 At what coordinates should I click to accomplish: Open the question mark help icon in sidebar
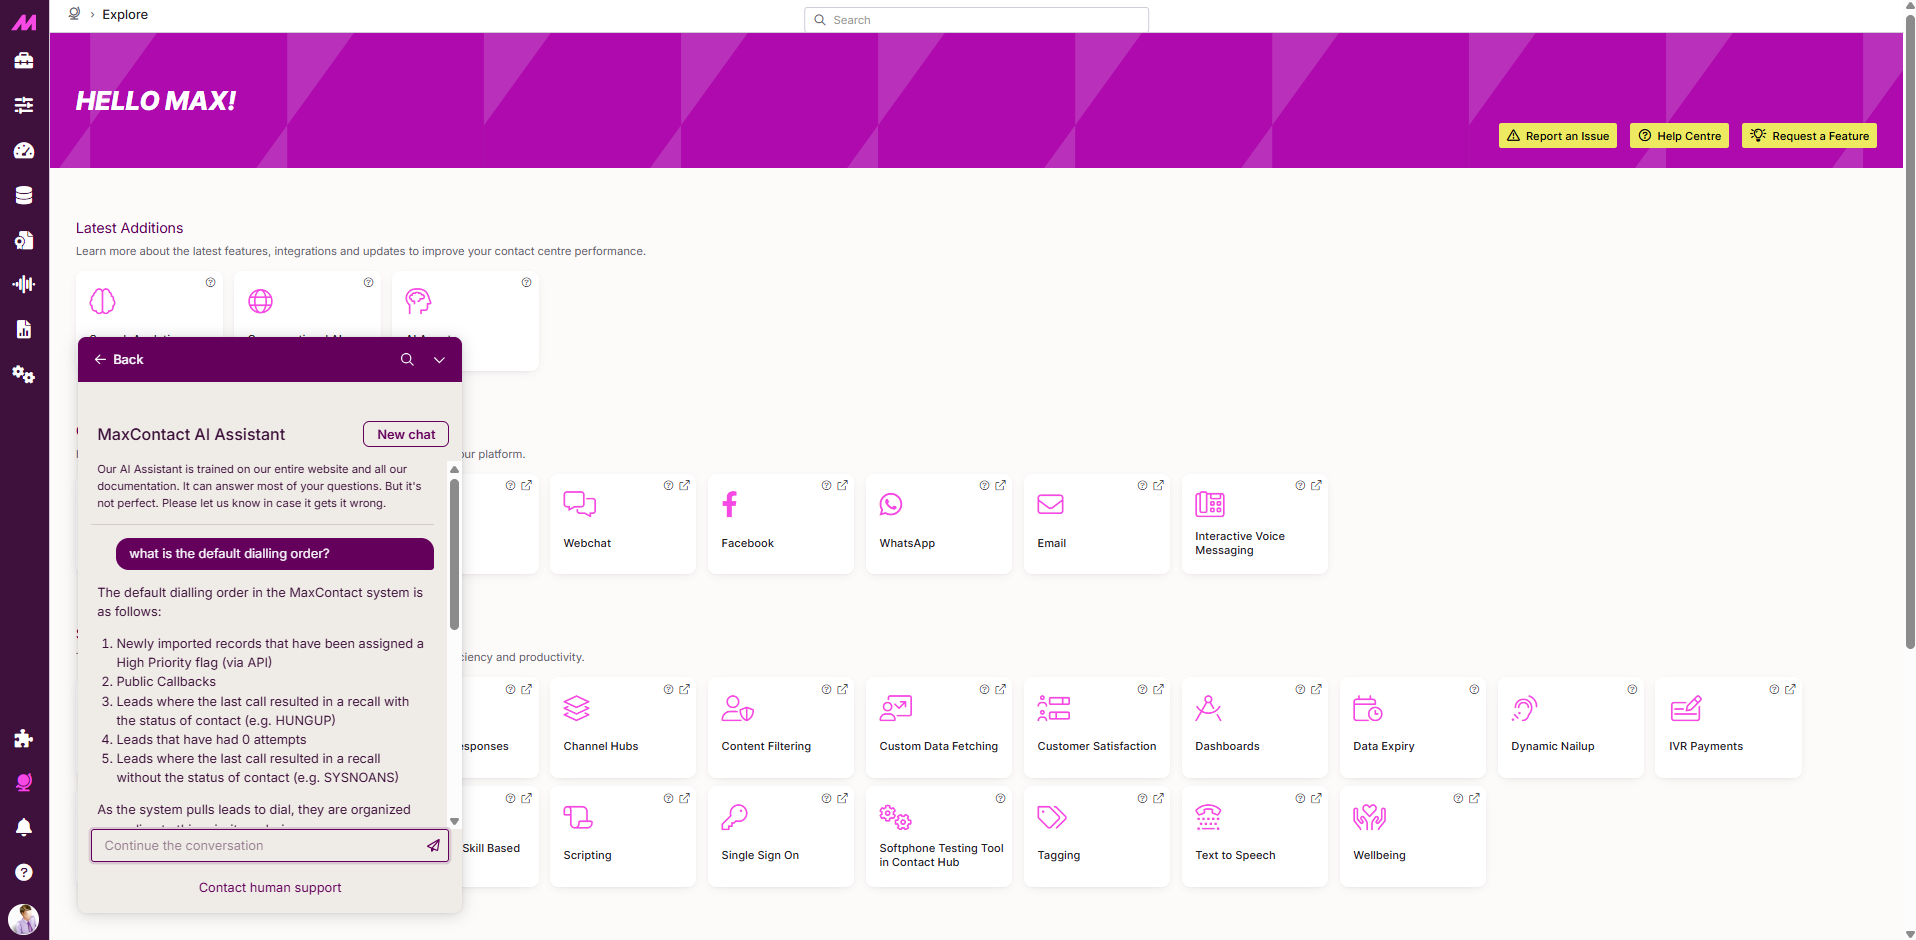pos(24,872)
